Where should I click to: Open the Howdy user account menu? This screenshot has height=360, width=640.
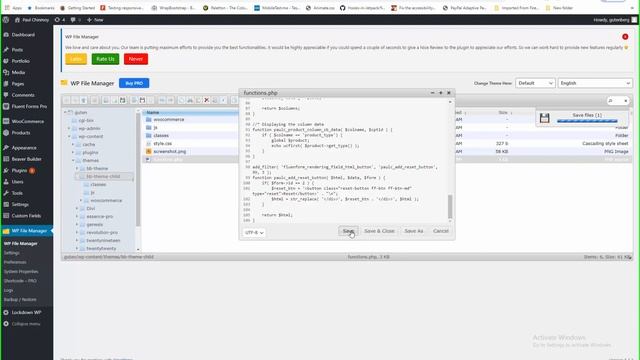pyautogui.click(x=615, y=20)
